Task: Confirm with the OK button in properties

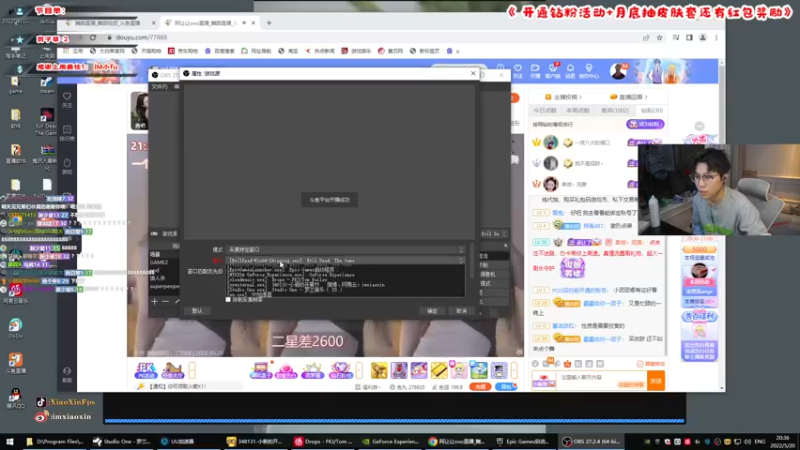Action: pyautogui.click(x=432, y=311)
